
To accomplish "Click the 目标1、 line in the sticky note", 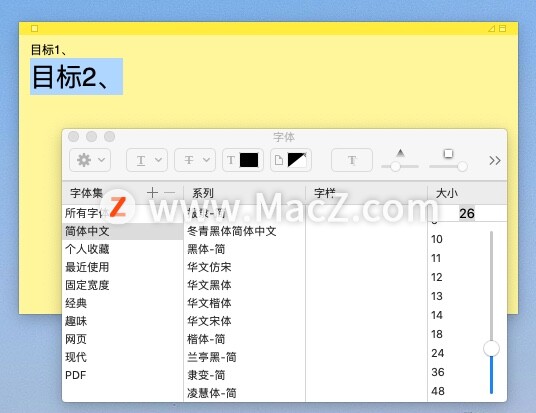I will coord(49,50).
